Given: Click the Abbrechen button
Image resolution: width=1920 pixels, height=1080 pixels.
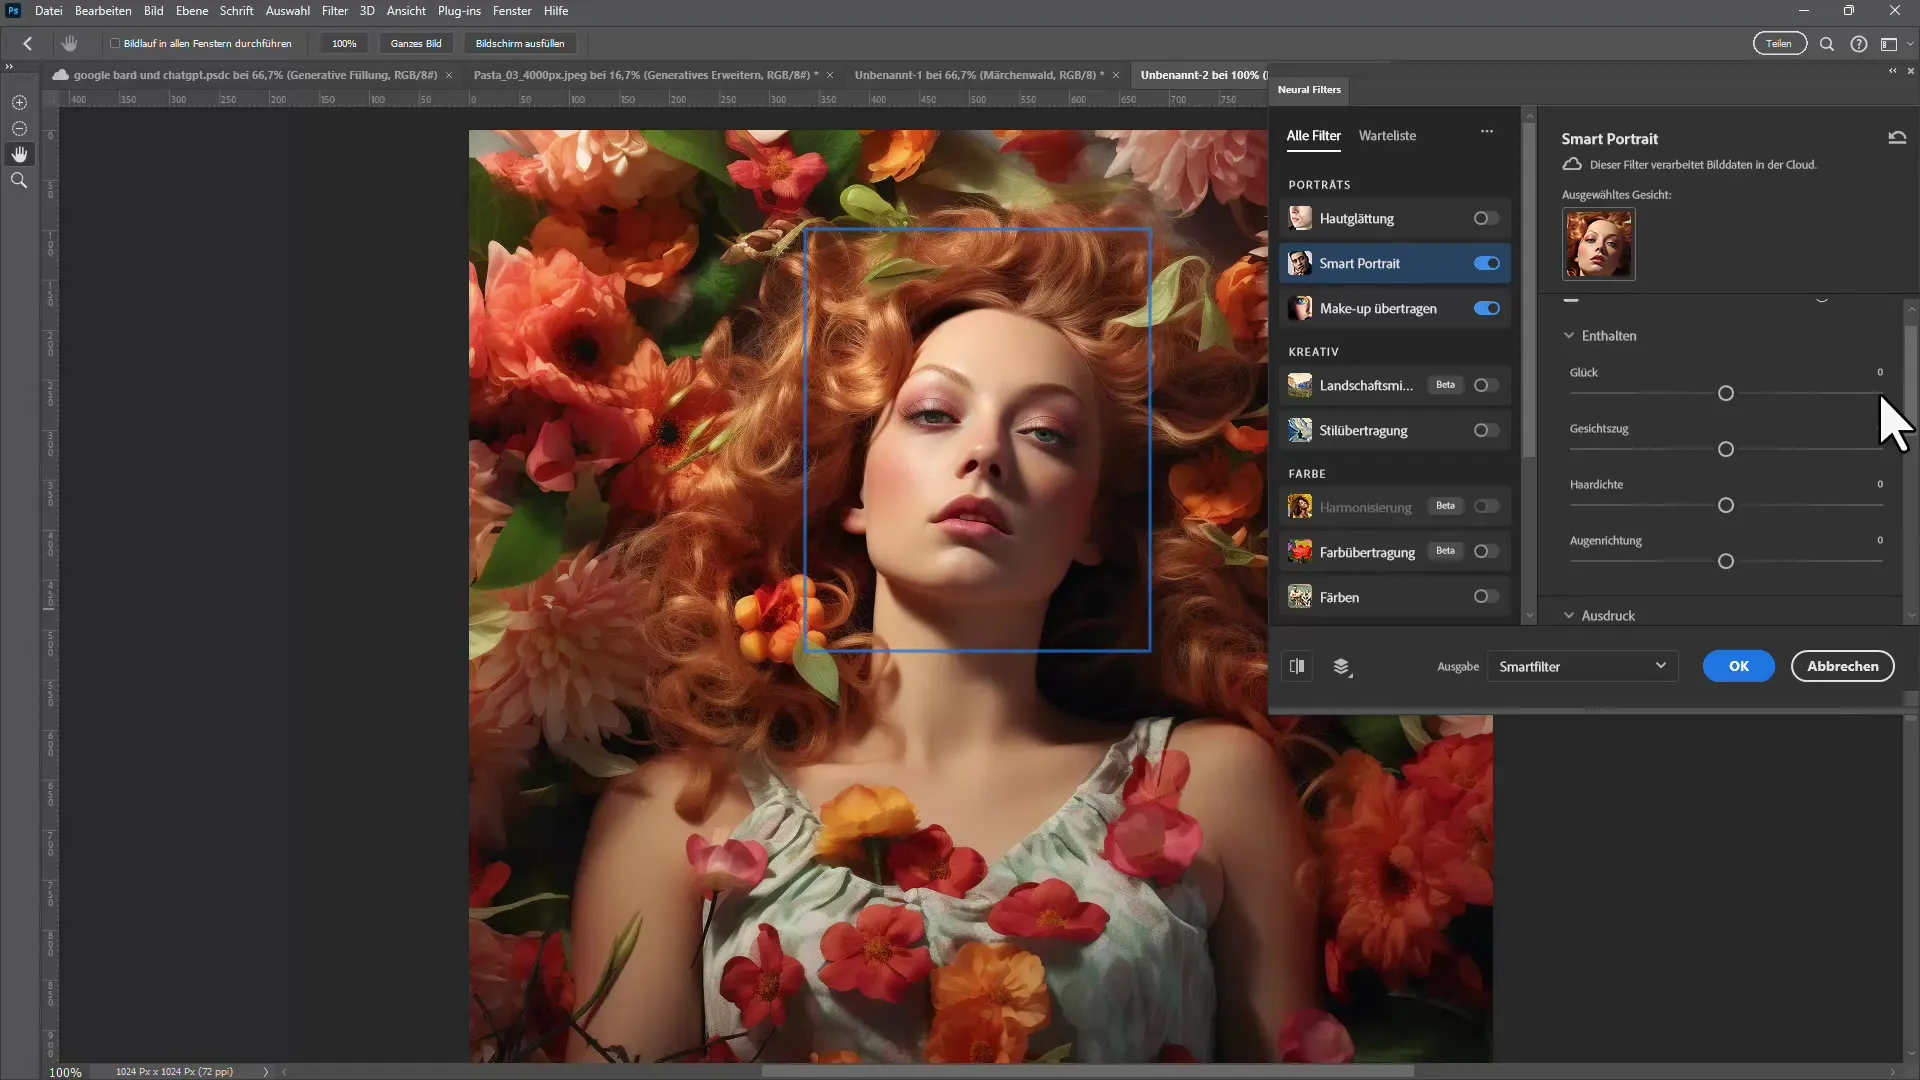Looking at the screenshot, I should (x=1842, y=666).
